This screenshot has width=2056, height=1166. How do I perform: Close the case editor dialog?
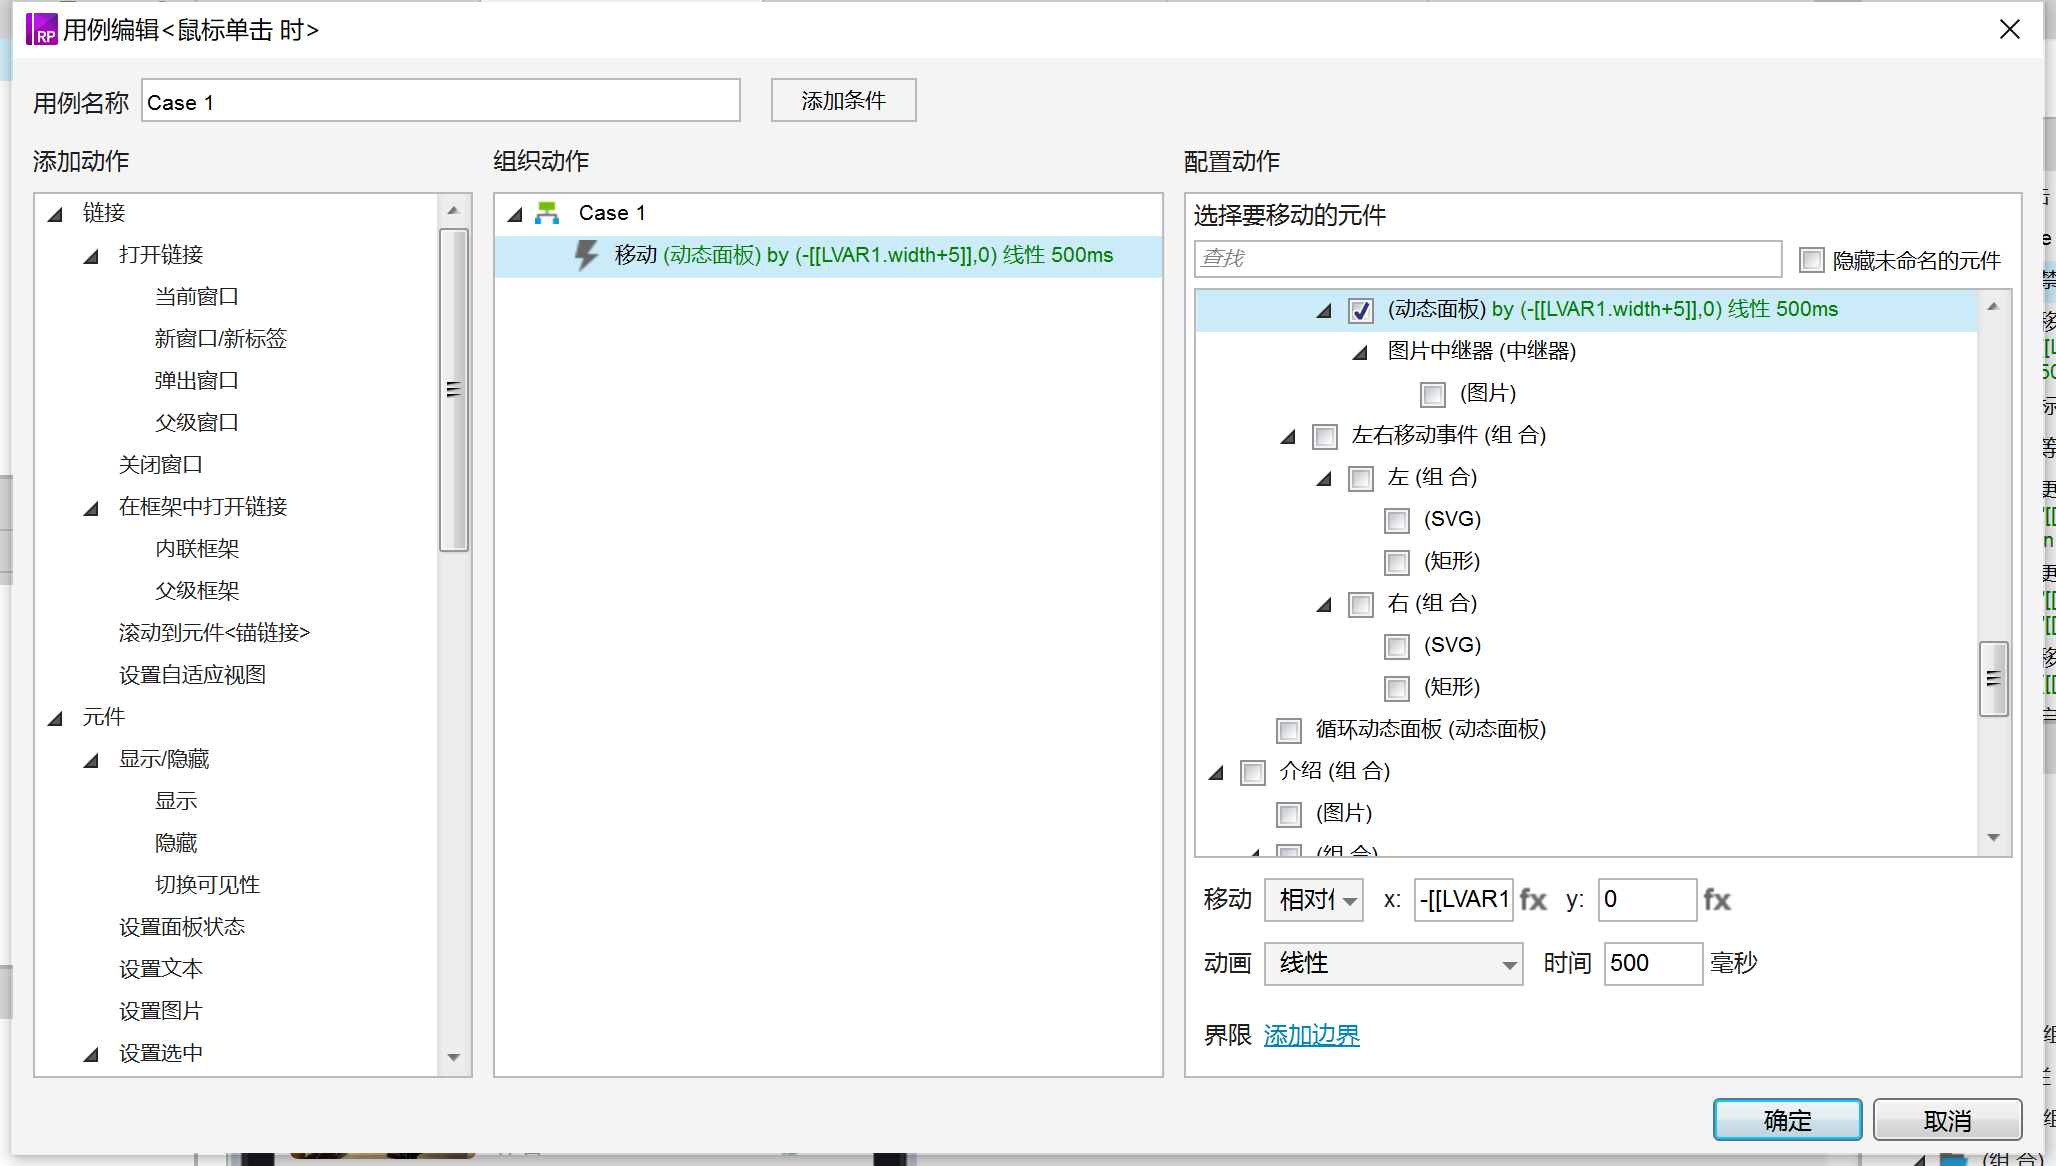point(2010,29)
